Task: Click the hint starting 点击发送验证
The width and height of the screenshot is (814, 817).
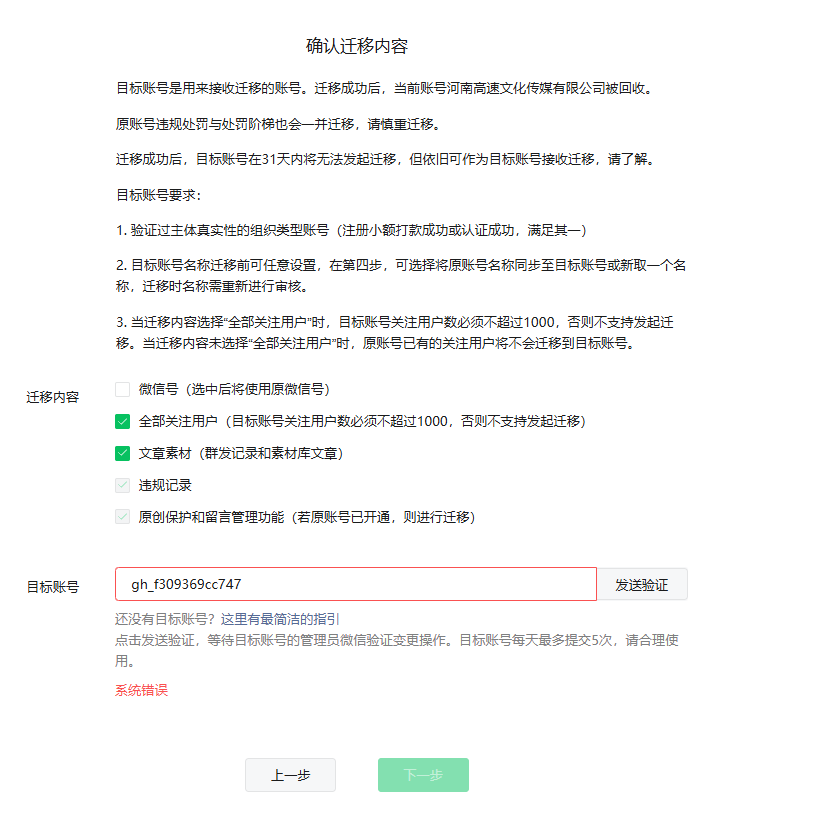Action: (x=397, y=650)
